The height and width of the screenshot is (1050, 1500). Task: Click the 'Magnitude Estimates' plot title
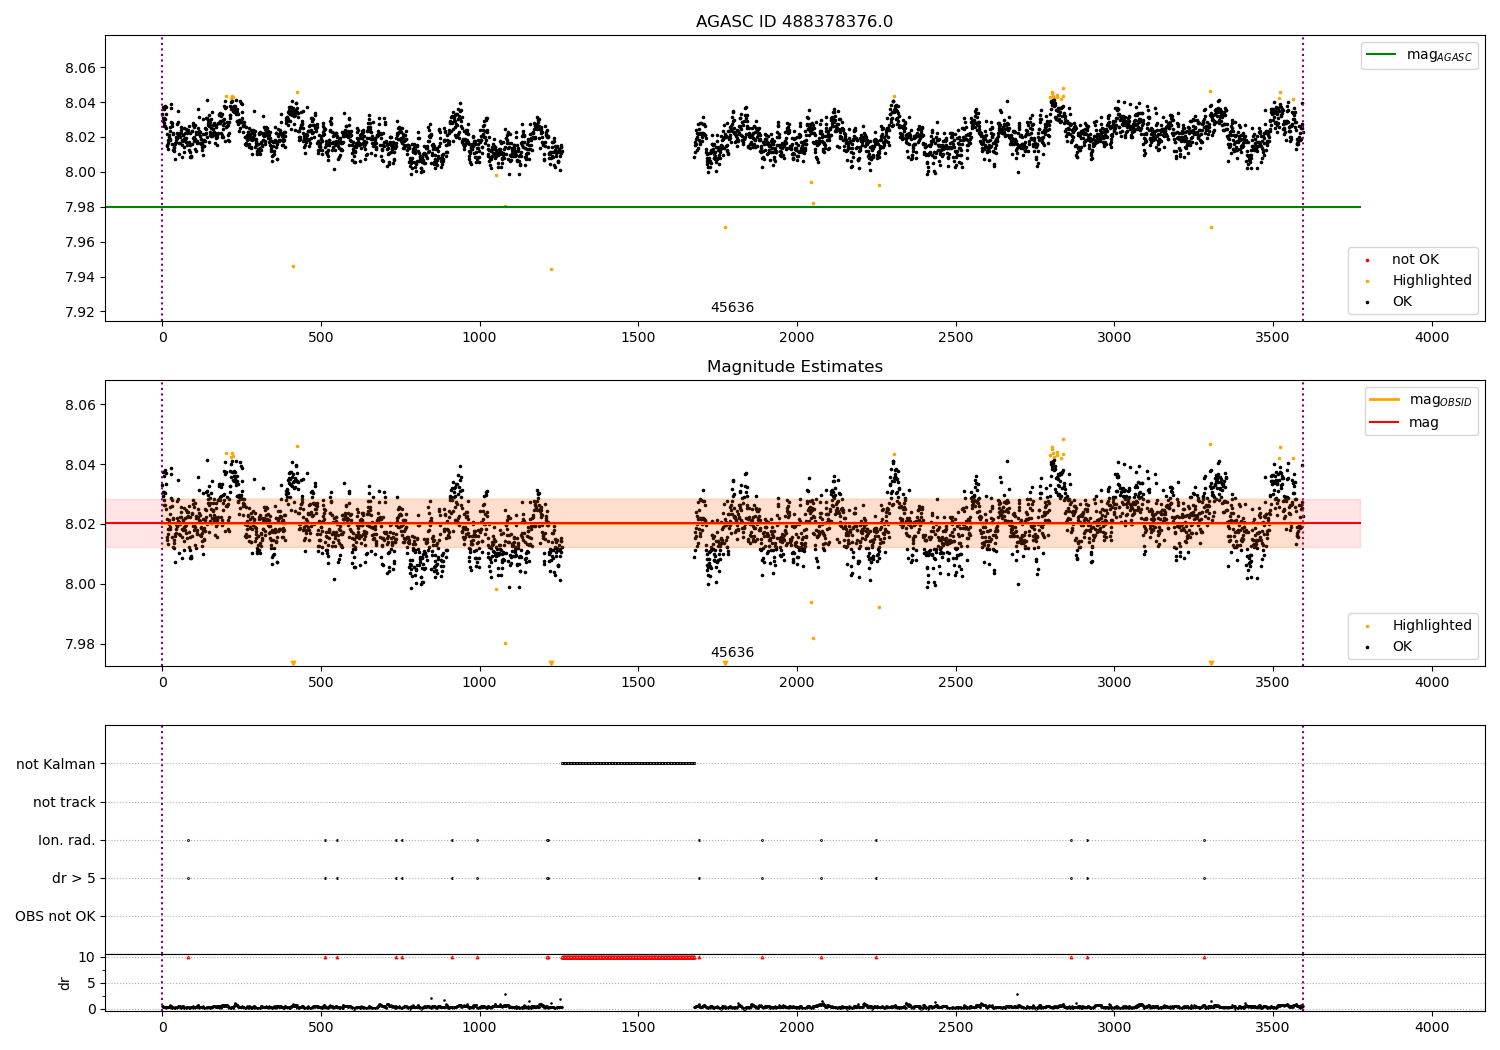[794, 367]
